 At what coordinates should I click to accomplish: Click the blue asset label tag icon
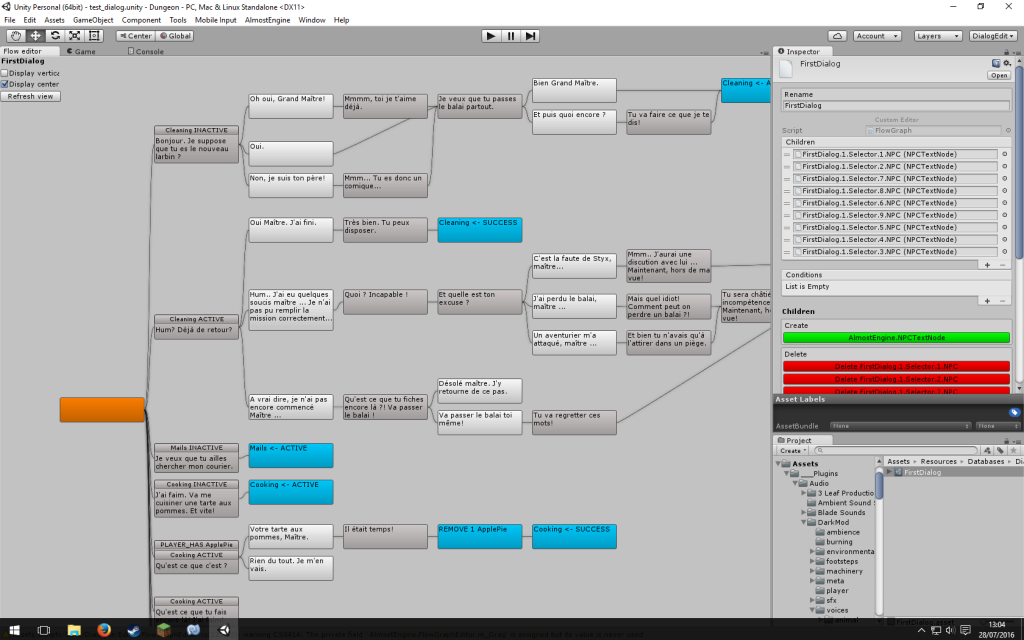(x=1014, y=412)
